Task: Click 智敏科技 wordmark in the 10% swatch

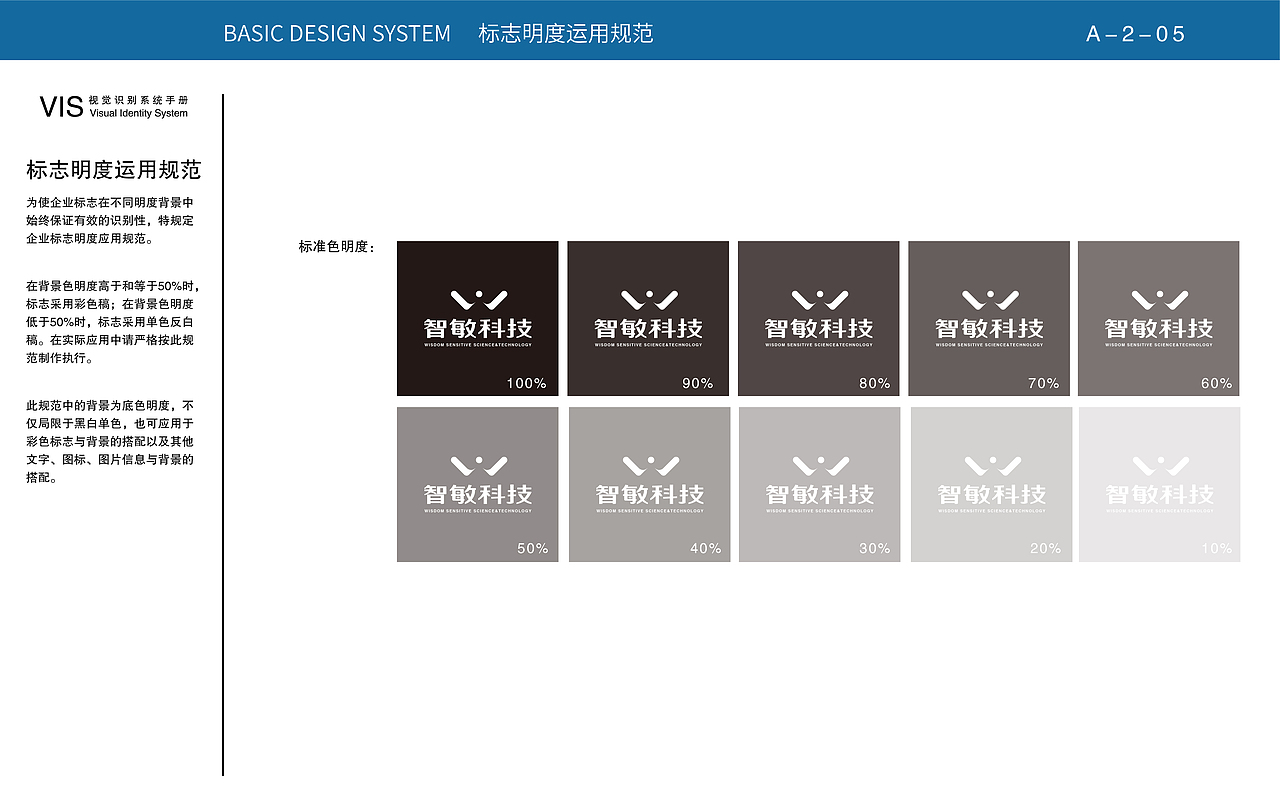Action: tap(1160, 494)
